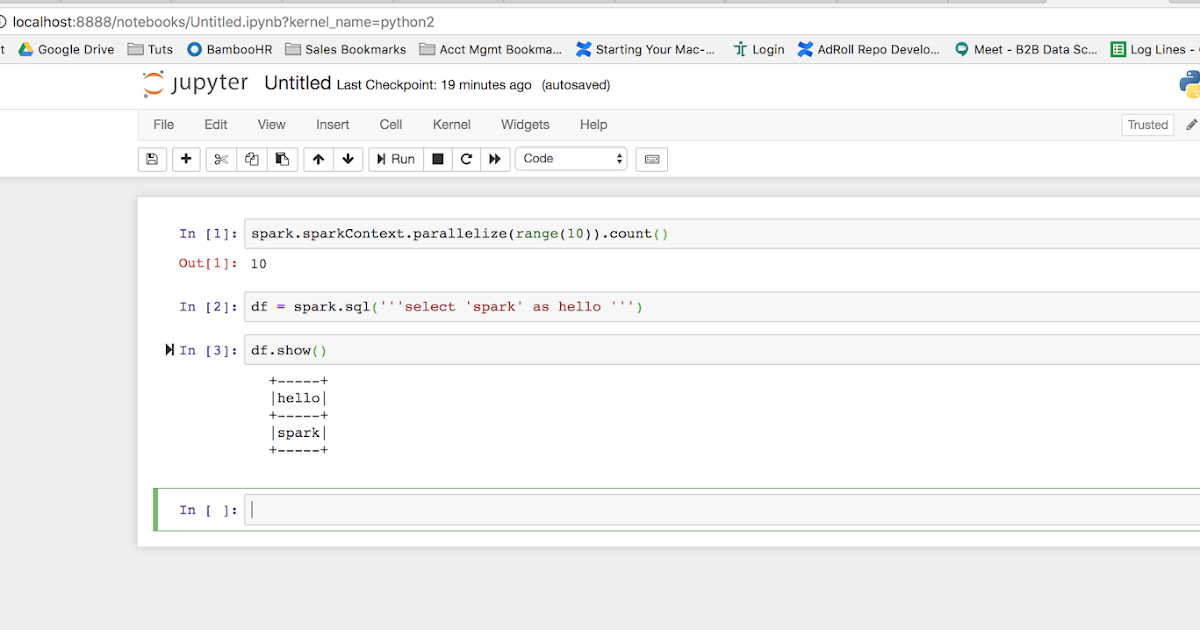This screenshot has width=1200, height=630.
Task: Click the 'hello' header in the output table
Action: tap(298, 398)
